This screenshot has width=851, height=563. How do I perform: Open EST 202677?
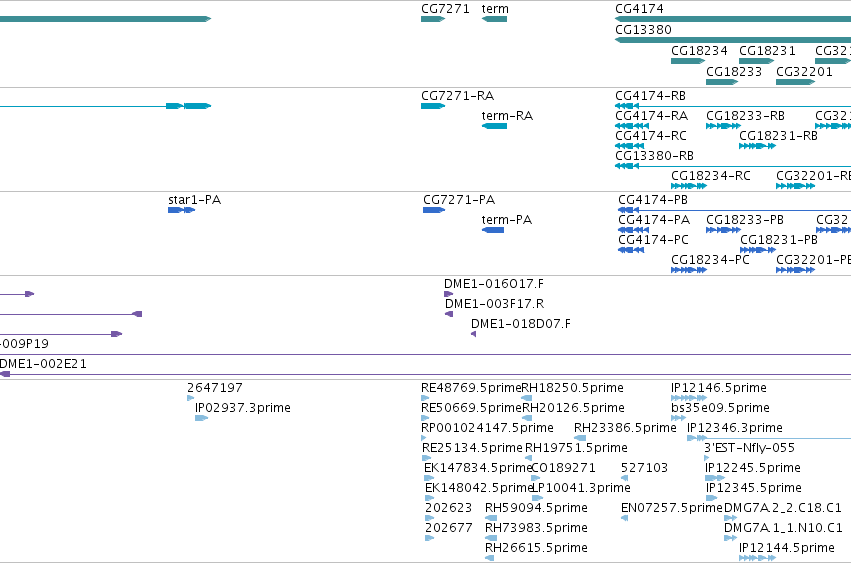click(429, 539)
